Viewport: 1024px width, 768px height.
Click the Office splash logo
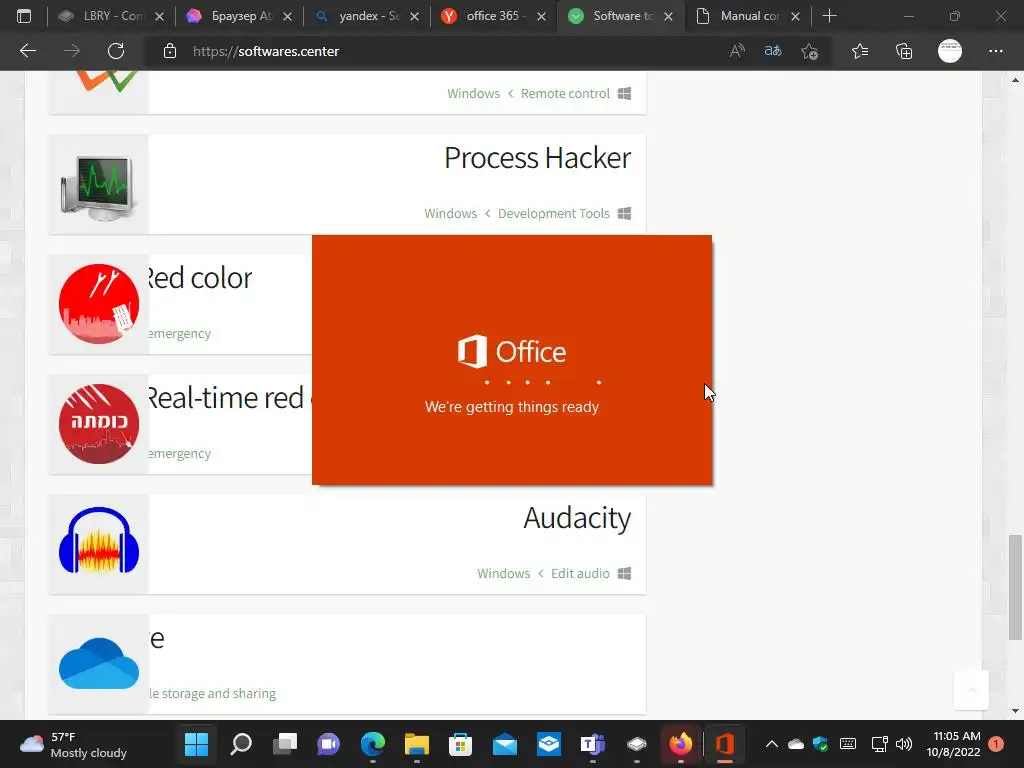pos(511,351)
